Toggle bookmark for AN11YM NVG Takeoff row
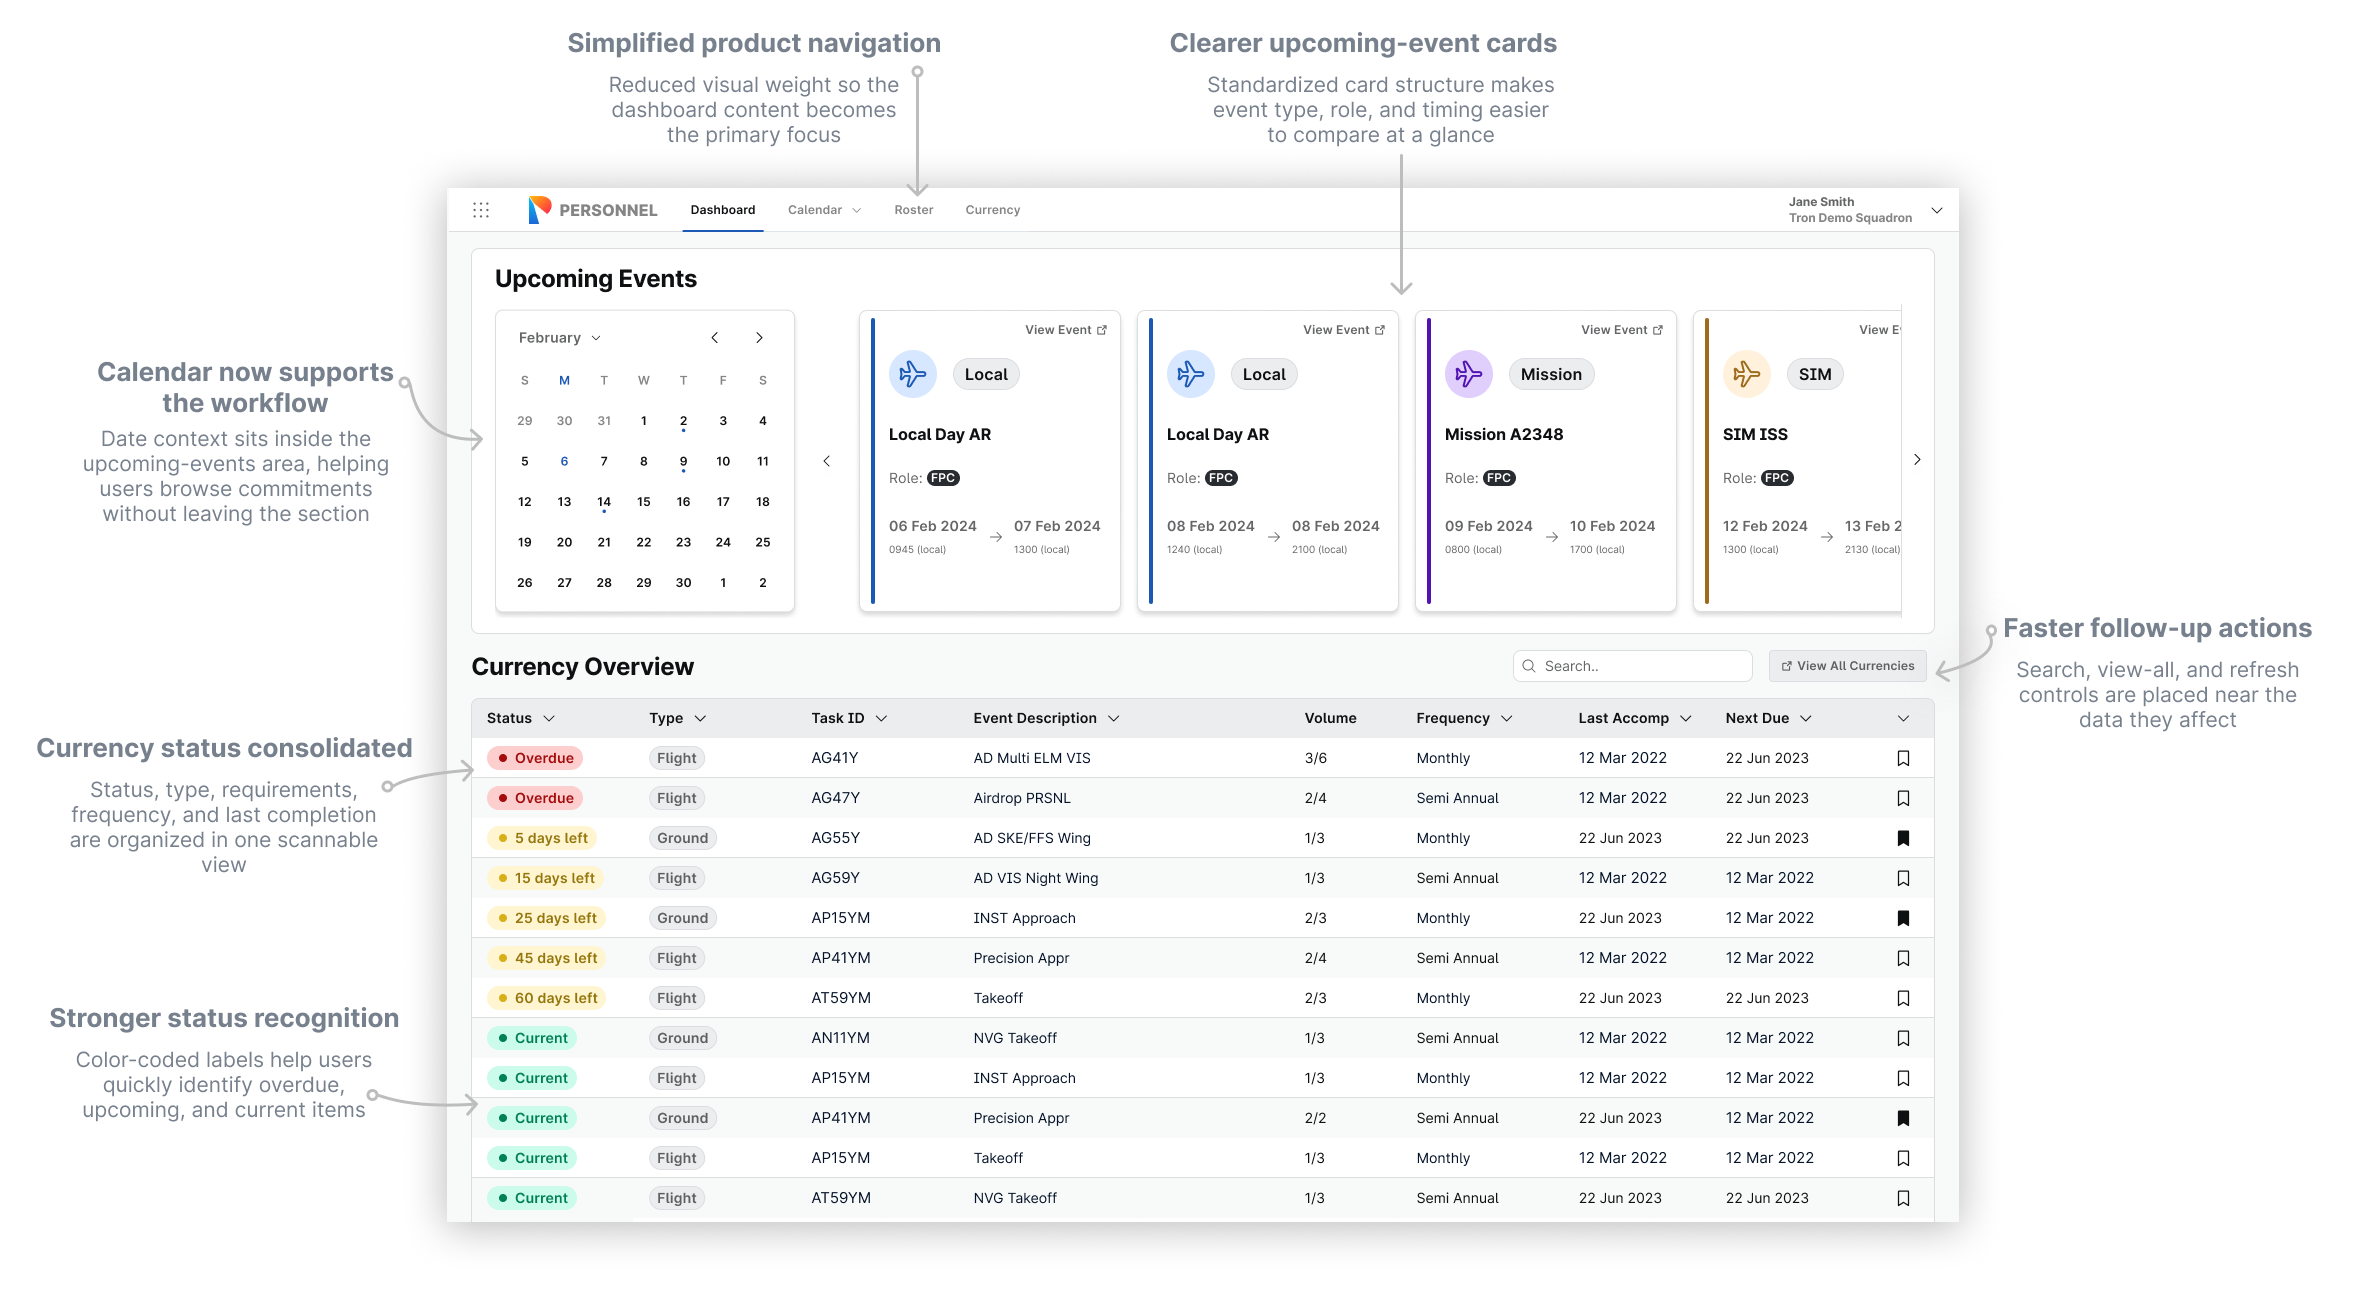This screenshot has width=2373, height=1301. click(1903, 1038)
